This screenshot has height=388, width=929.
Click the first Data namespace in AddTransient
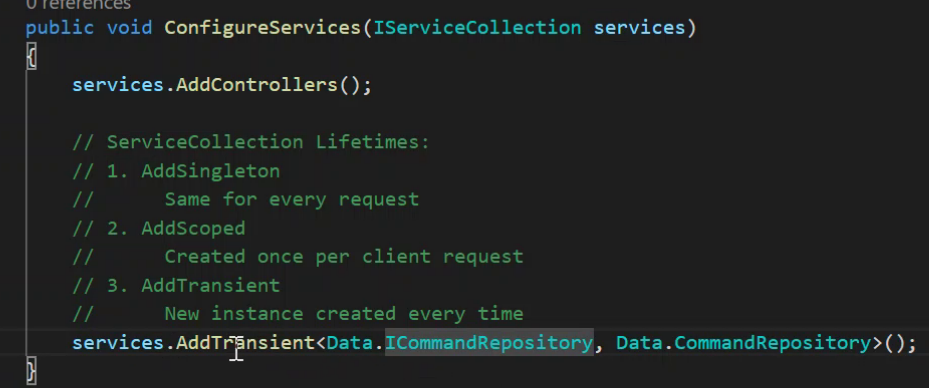(350, 343)
